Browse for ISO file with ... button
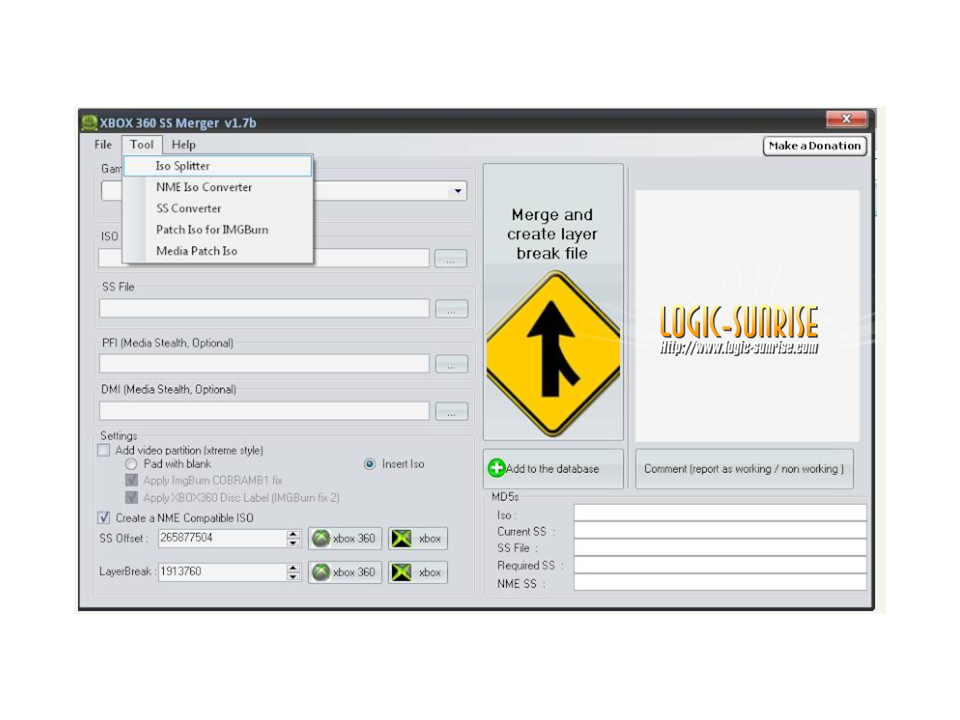This screenshot has height=720, width=960. click(451, 259)
